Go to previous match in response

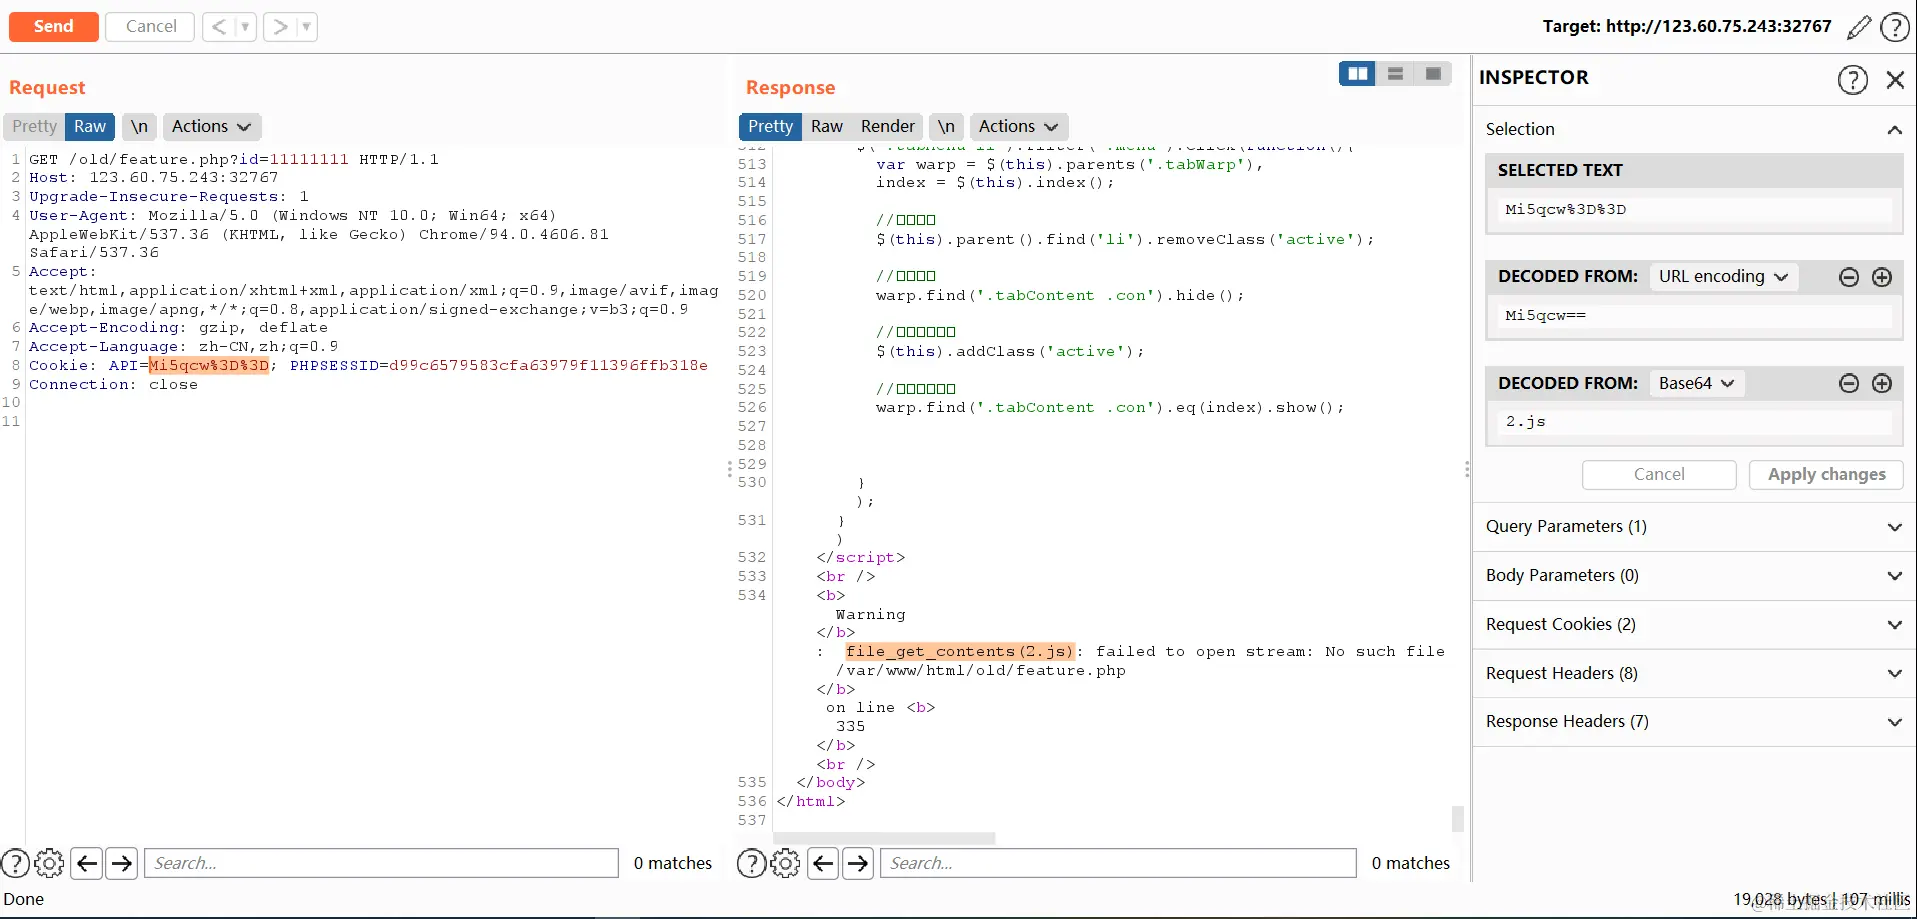[824, 863]
